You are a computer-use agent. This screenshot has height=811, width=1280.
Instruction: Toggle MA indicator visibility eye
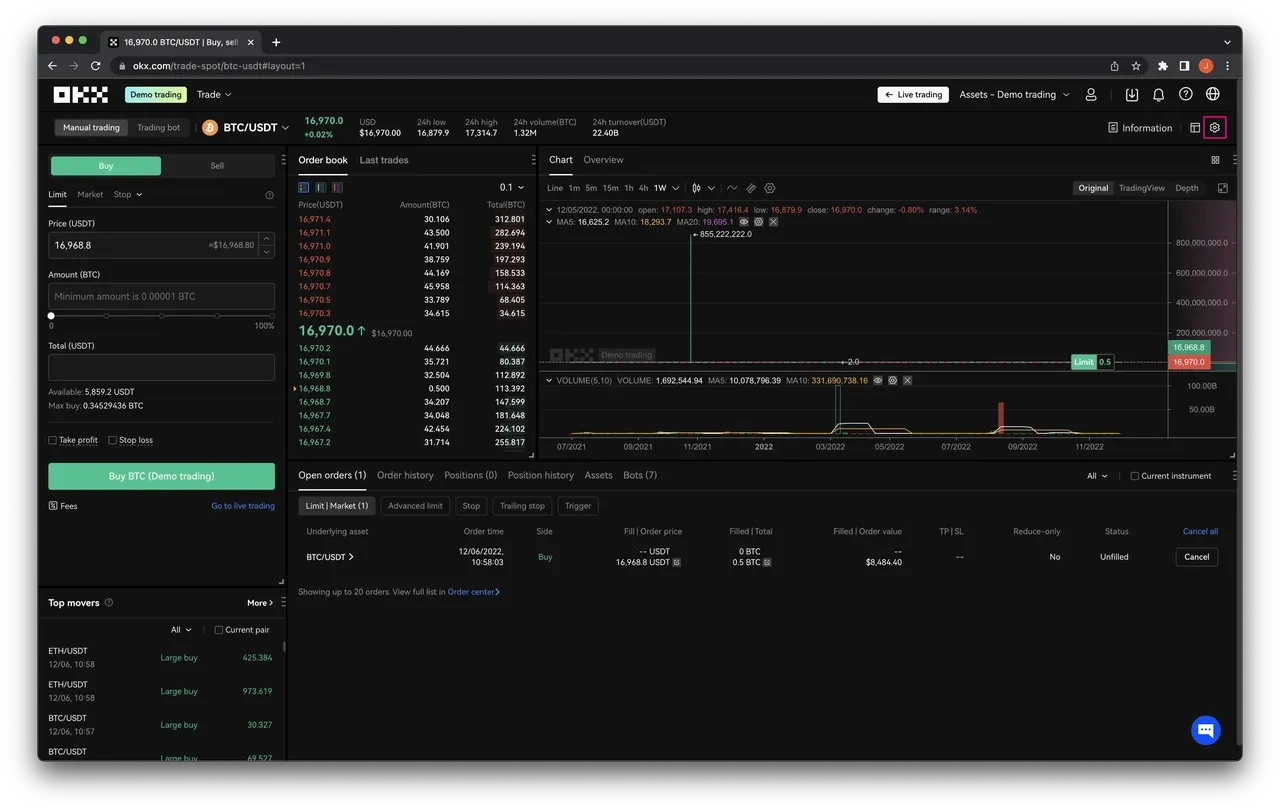pos(744,222)
